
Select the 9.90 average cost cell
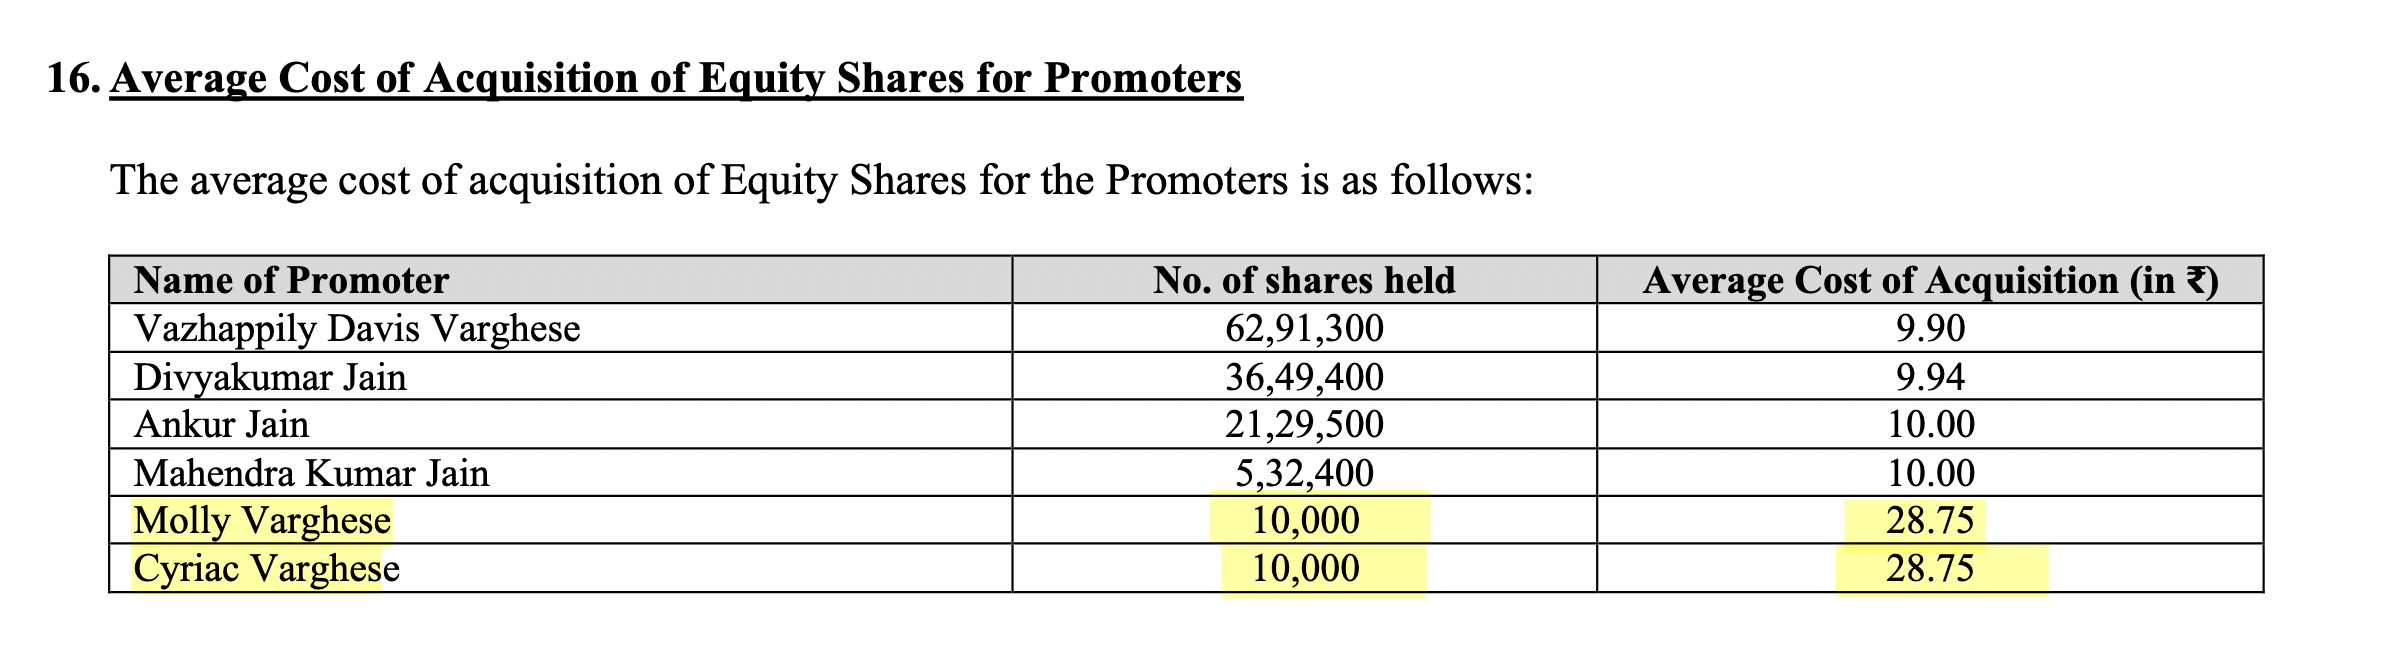[1930, 329]
